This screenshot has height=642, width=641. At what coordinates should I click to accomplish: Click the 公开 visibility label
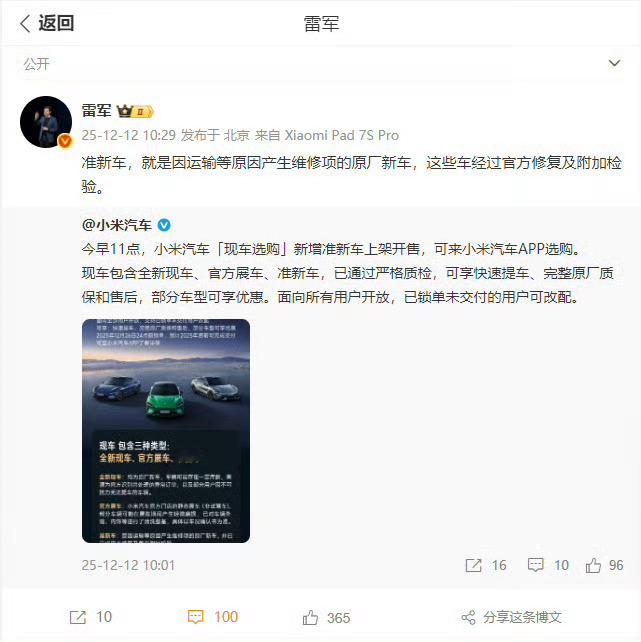36,64
